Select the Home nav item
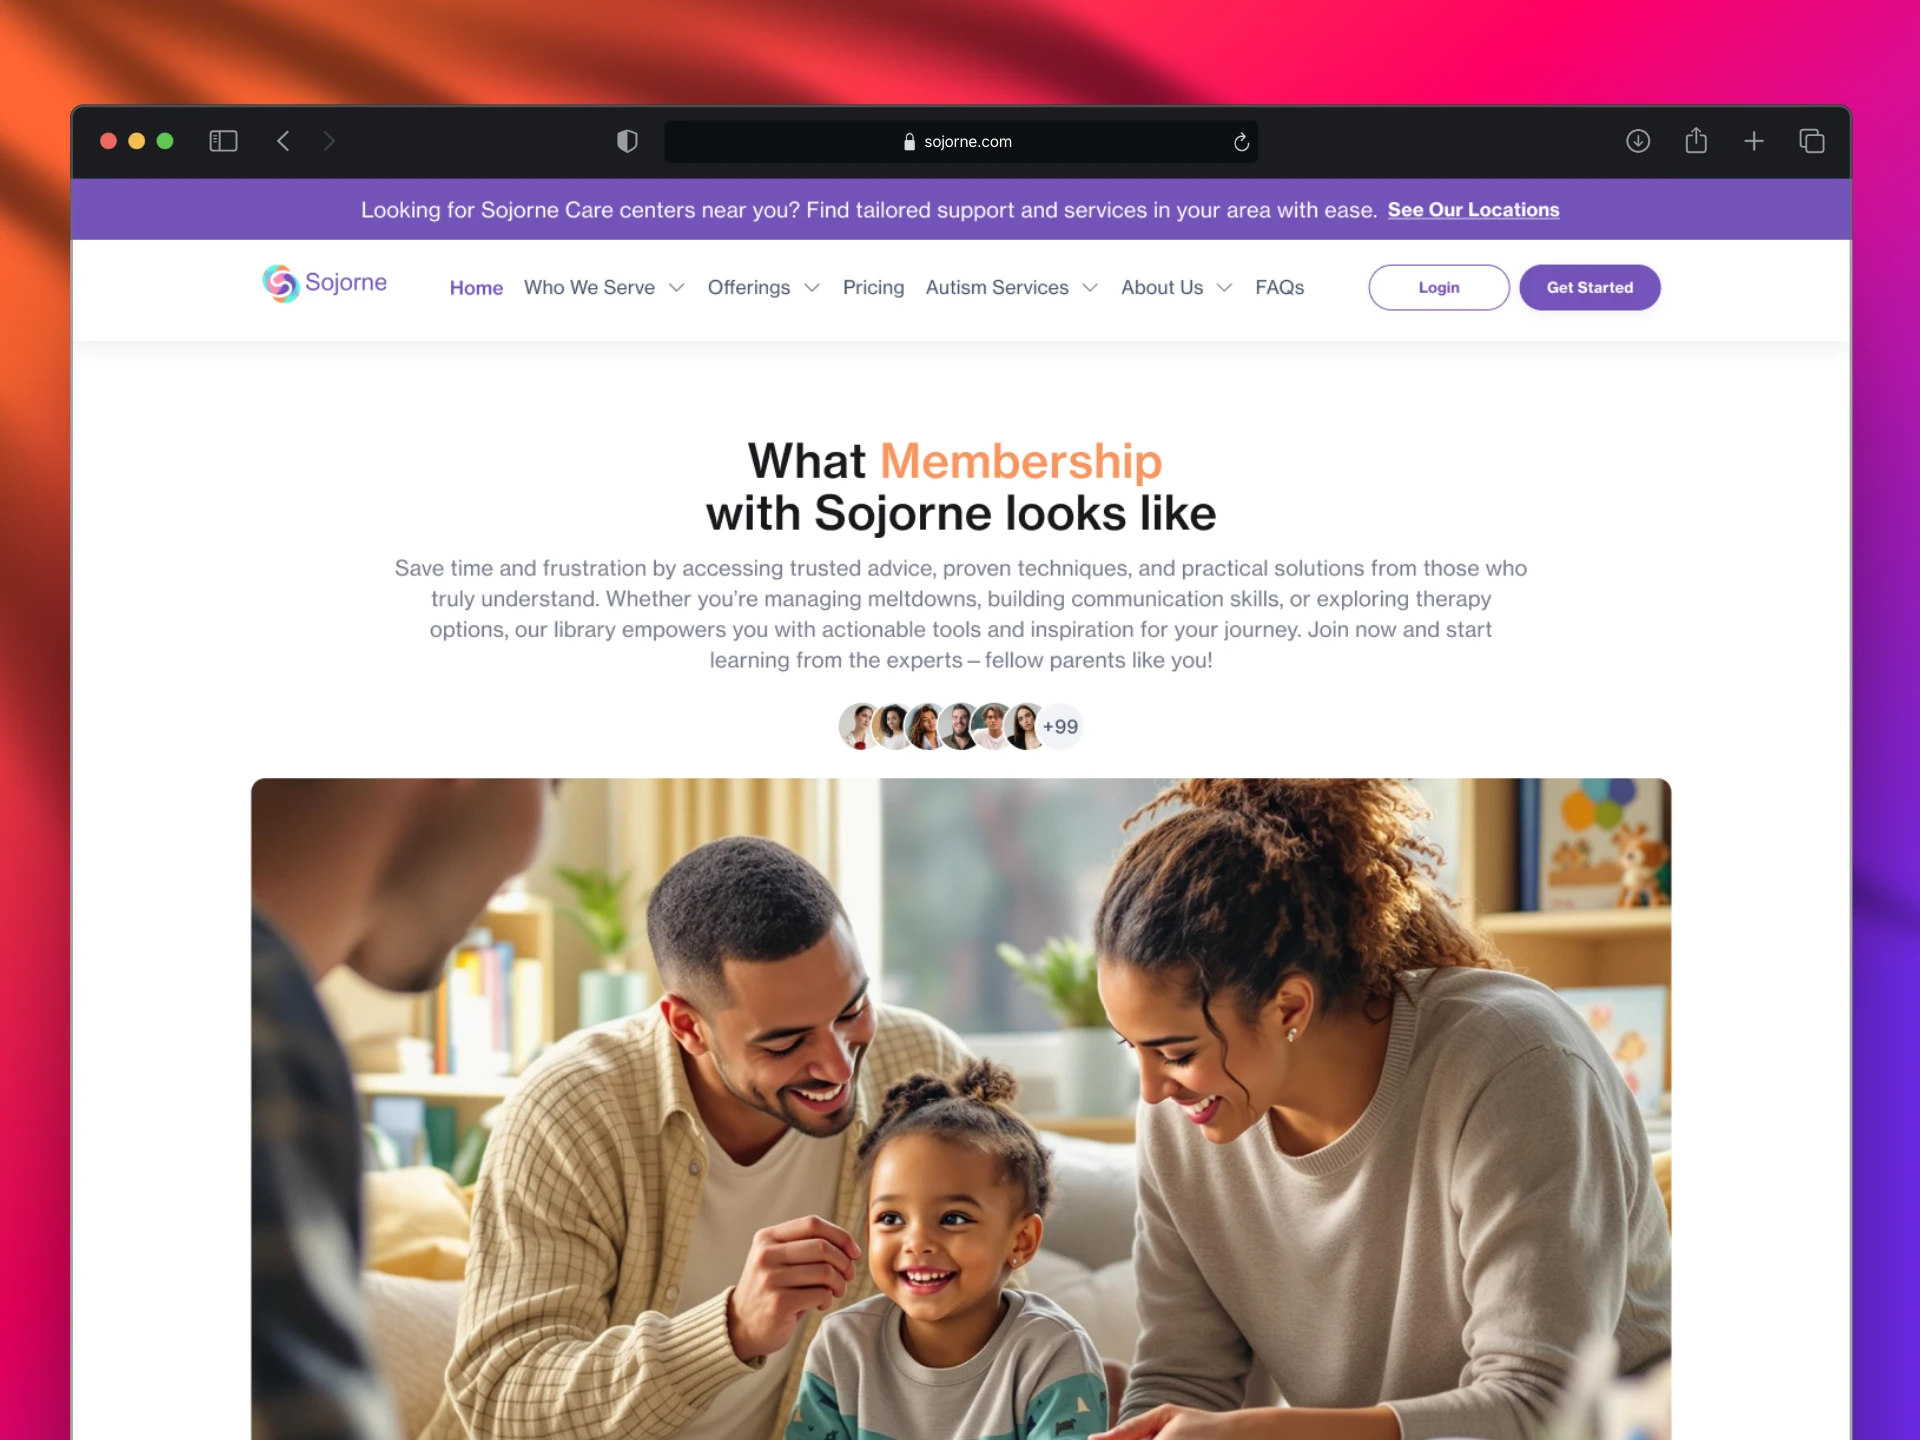1920x1440 pixels. click(476, 288)
